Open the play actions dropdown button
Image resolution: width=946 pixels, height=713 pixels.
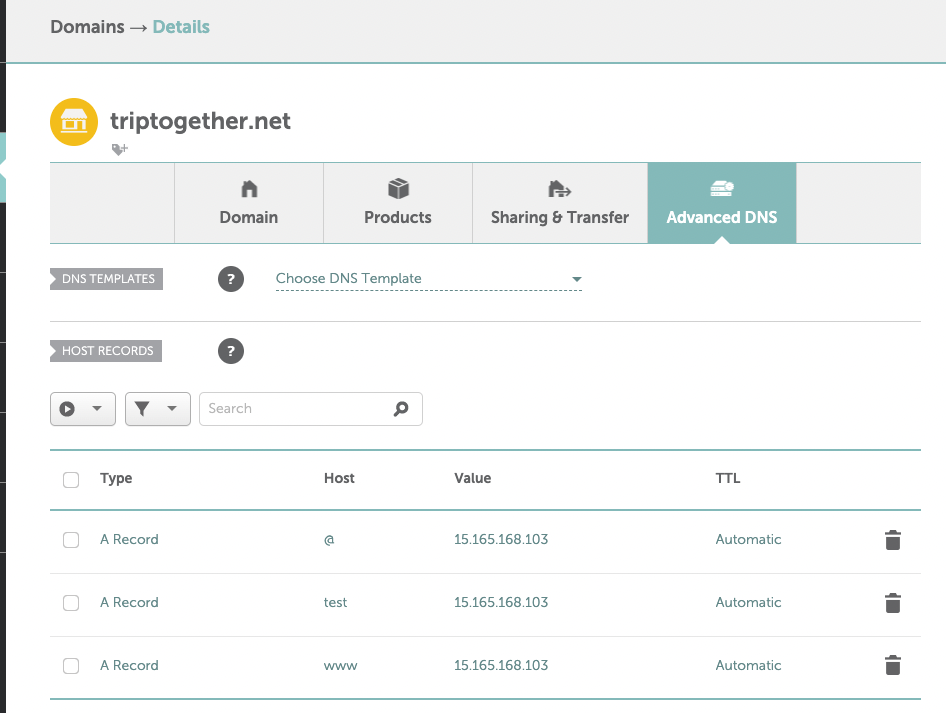pyautogui.click(x=83, y=409)
